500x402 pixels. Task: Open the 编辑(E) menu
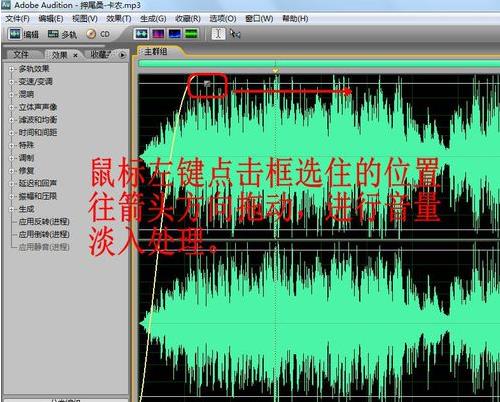point(51,19)
